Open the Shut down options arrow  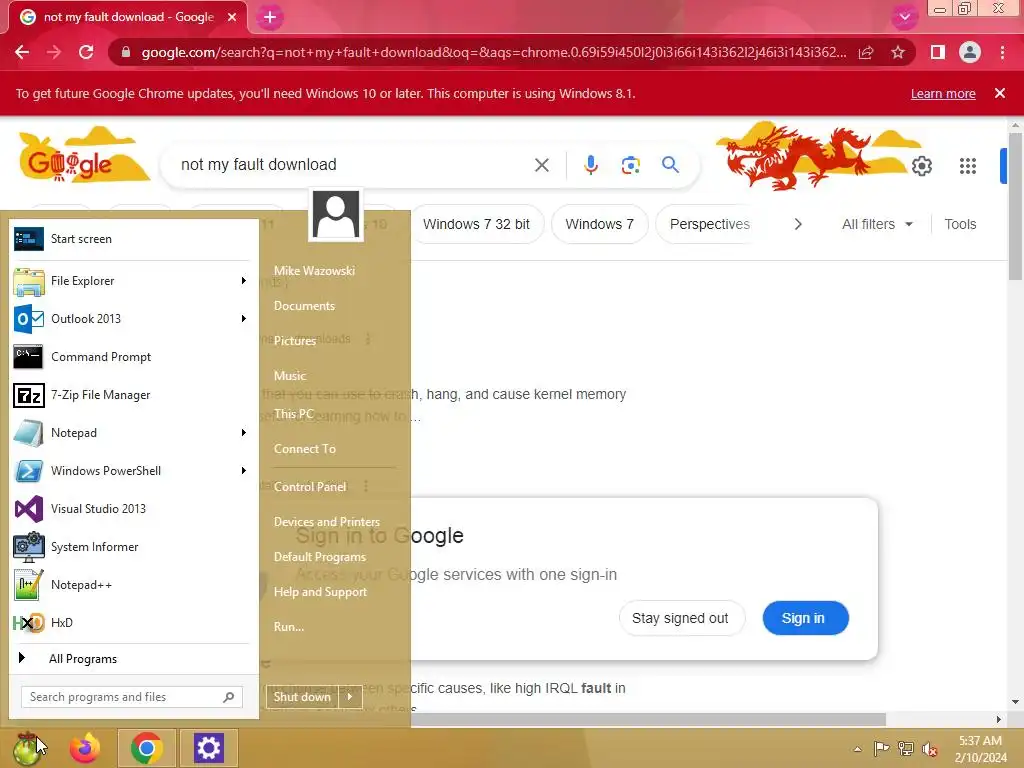click(351, 697)
